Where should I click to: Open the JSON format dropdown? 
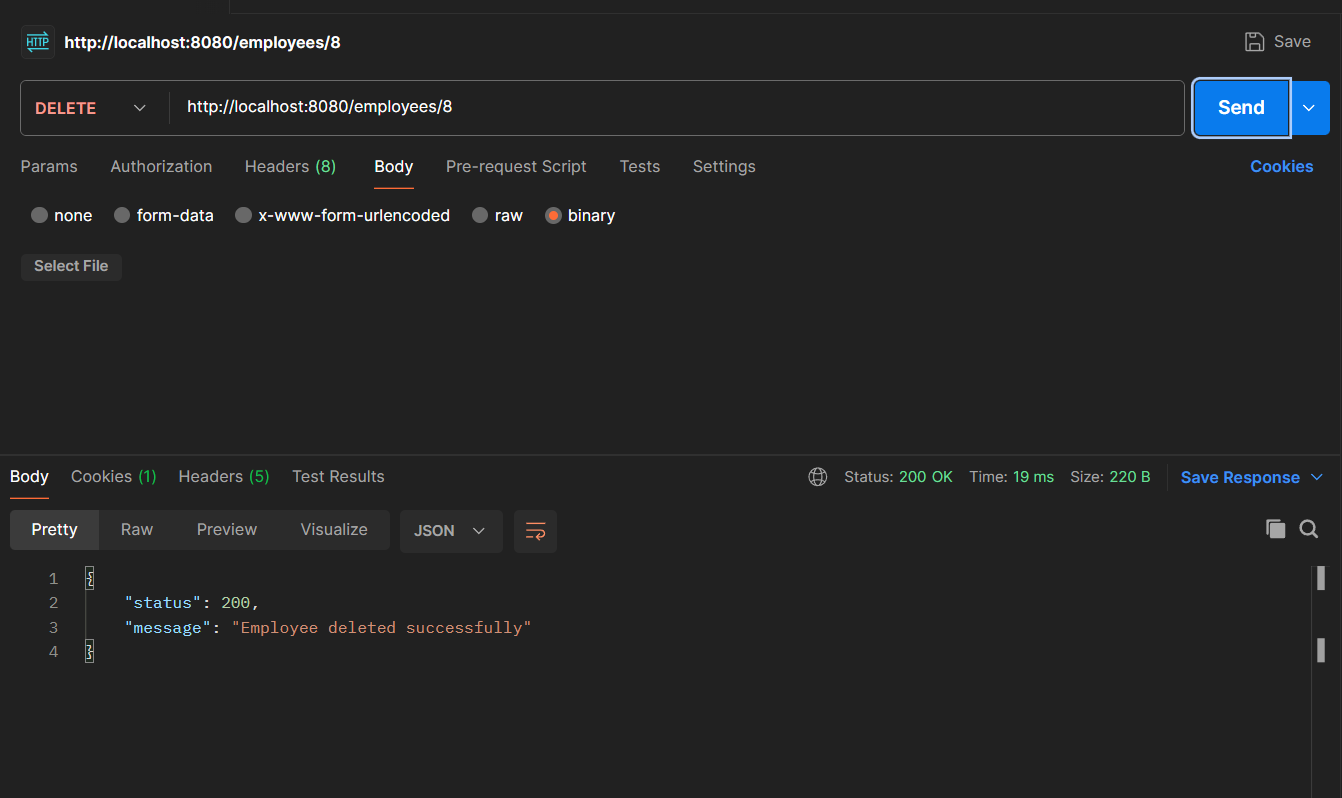click(451, 531)
